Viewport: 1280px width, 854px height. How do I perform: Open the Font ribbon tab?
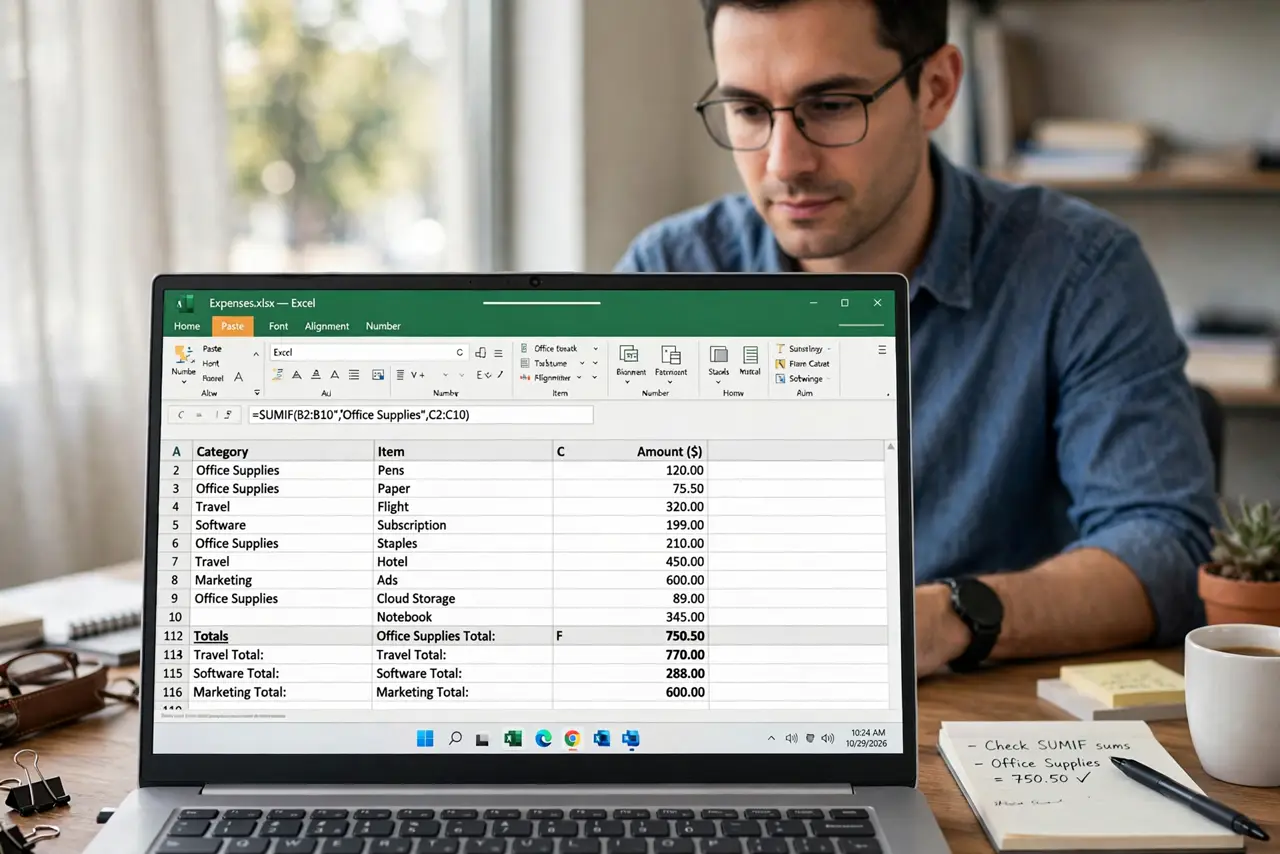click(x=278, y=326)
